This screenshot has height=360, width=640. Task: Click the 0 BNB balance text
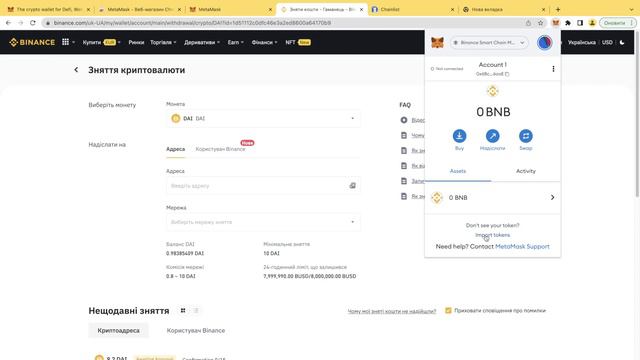493,112
